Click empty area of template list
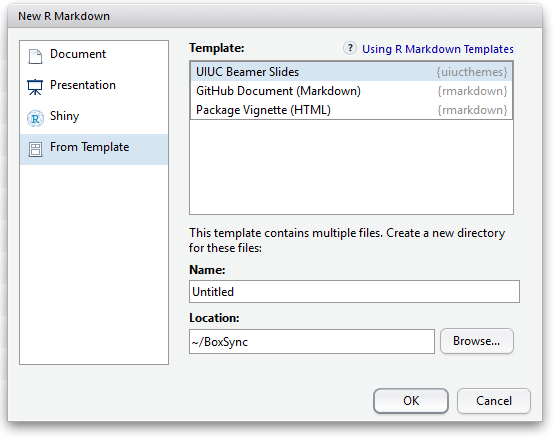The height and width of the screenshot is (438, 553). (x=351, y=167)
